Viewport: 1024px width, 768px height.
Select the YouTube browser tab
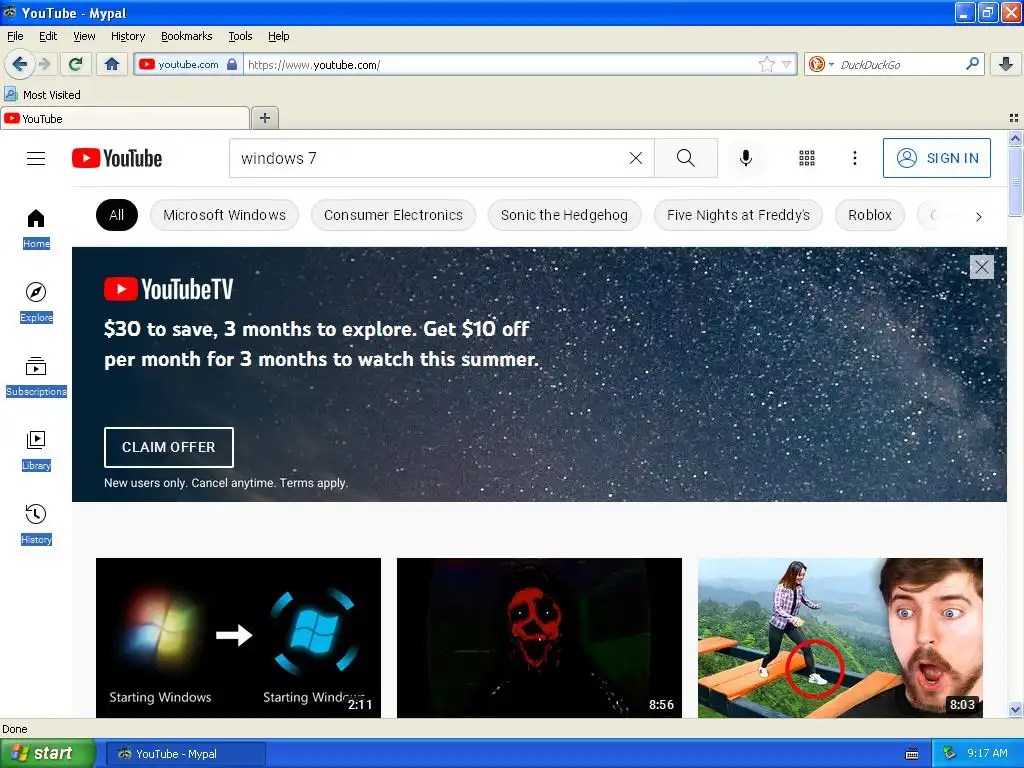point(125,119)
